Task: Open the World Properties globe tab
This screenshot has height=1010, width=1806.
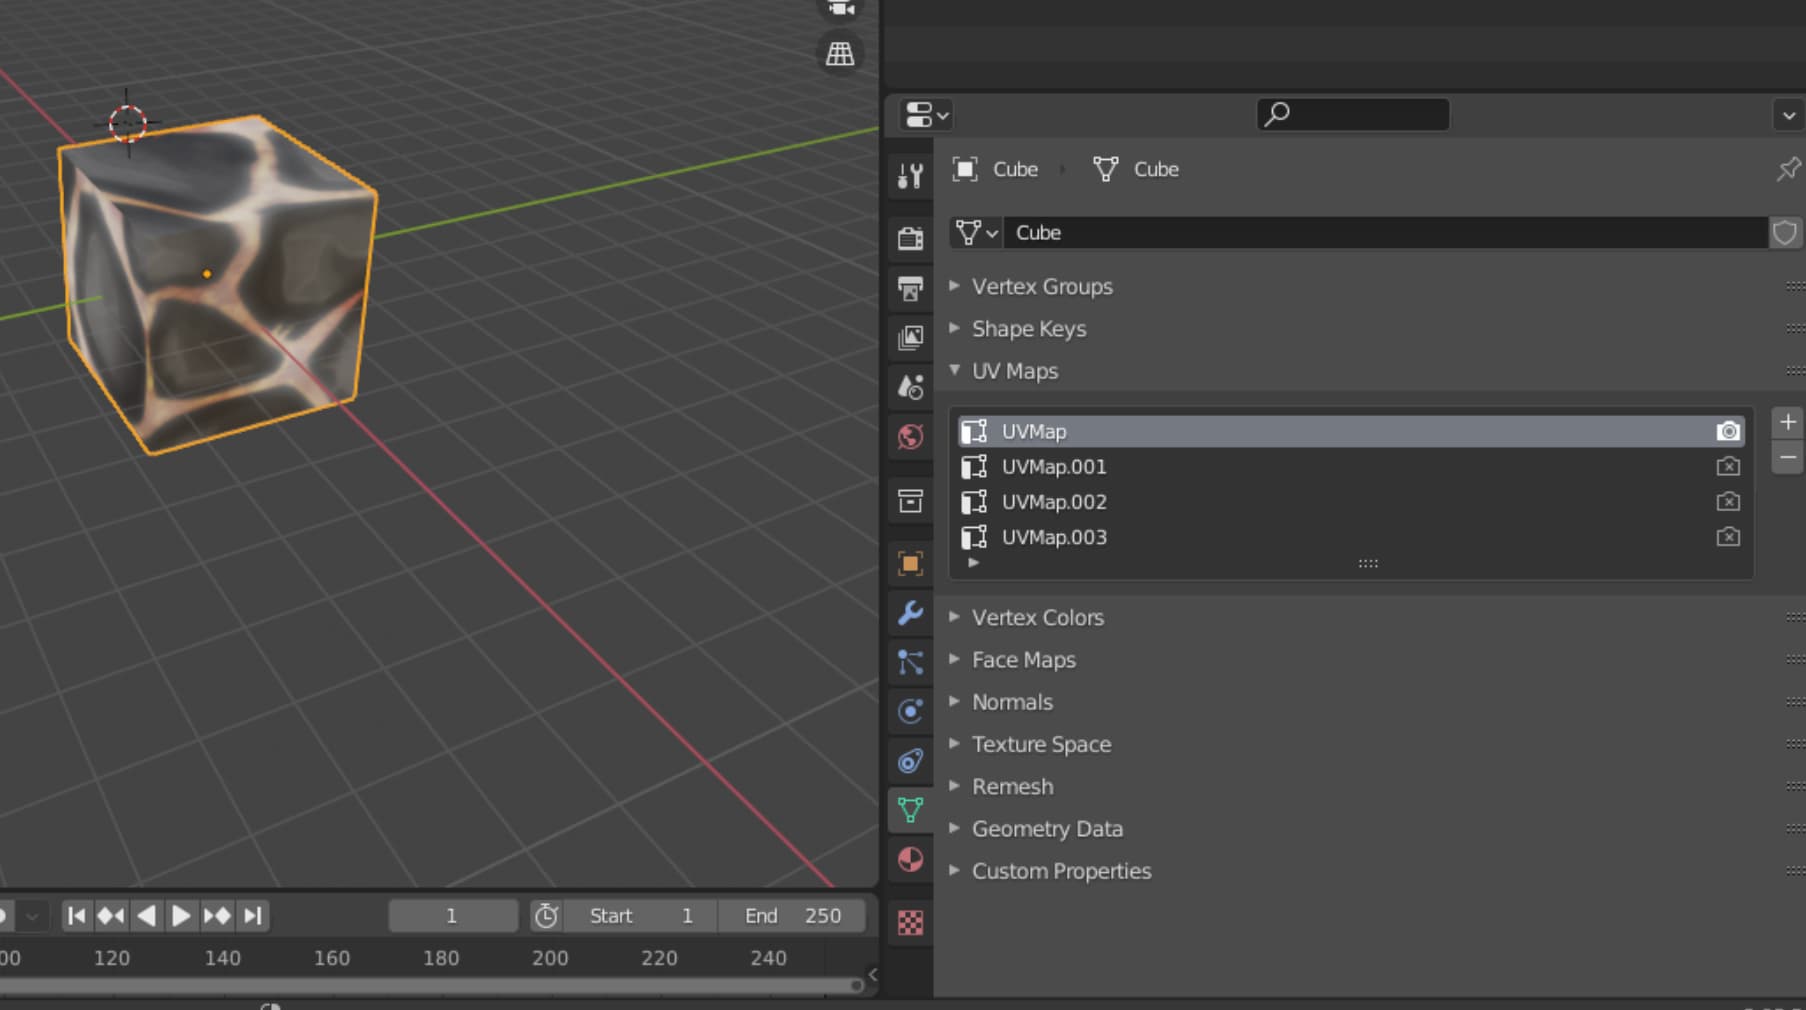Action: tap(910, 437)
